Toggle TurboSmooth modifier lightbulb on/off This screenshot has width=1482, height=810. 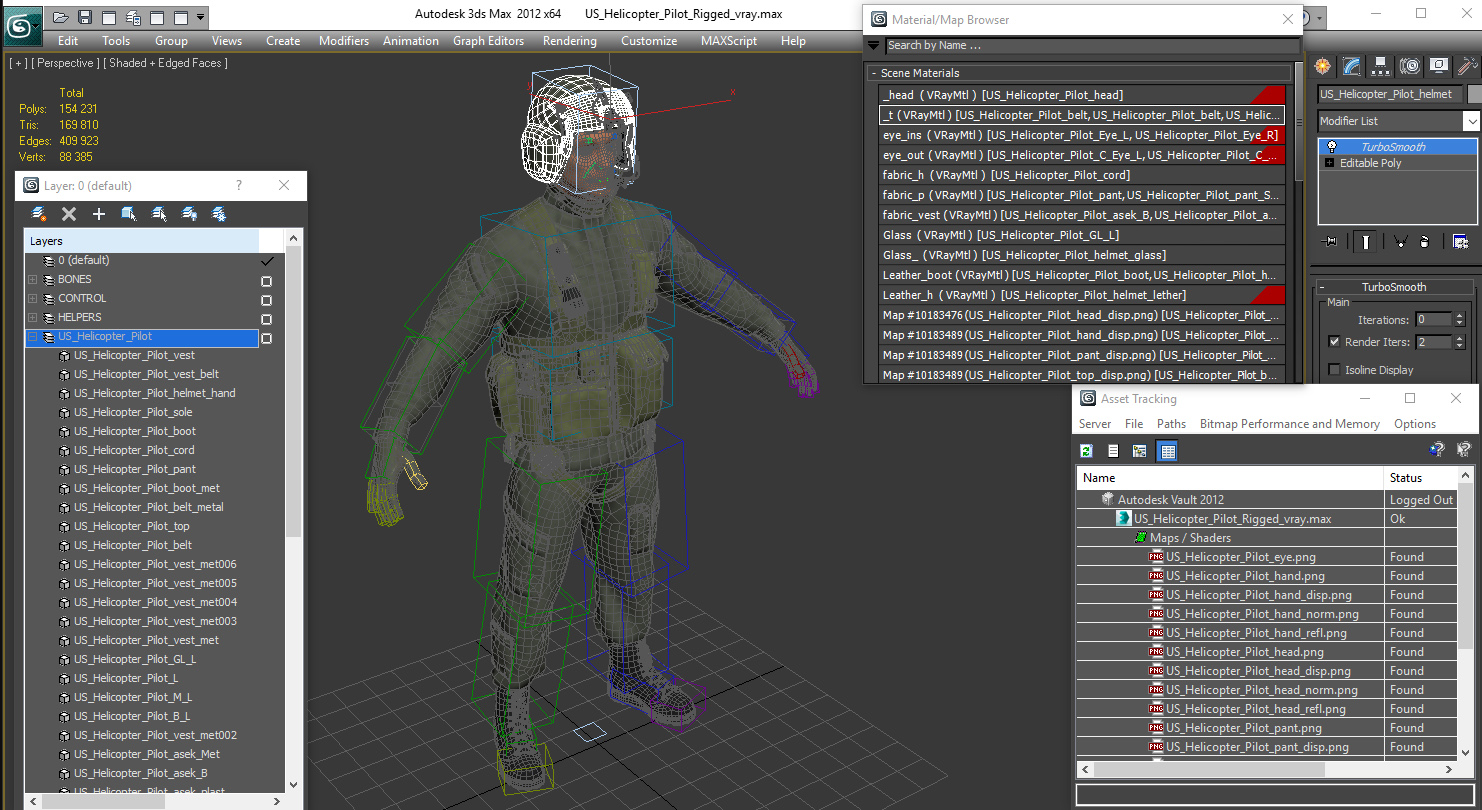(1332, 147)
